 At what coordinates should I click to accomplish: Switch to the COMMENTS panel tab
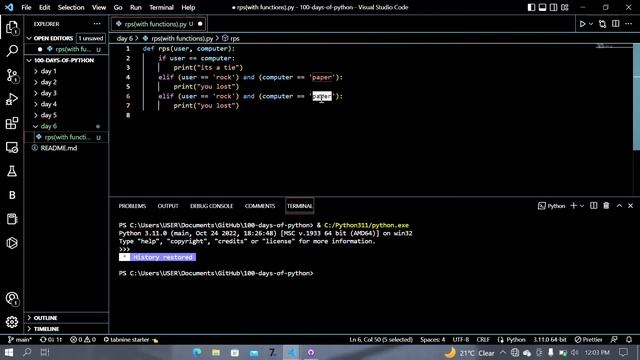pos(260,206)
